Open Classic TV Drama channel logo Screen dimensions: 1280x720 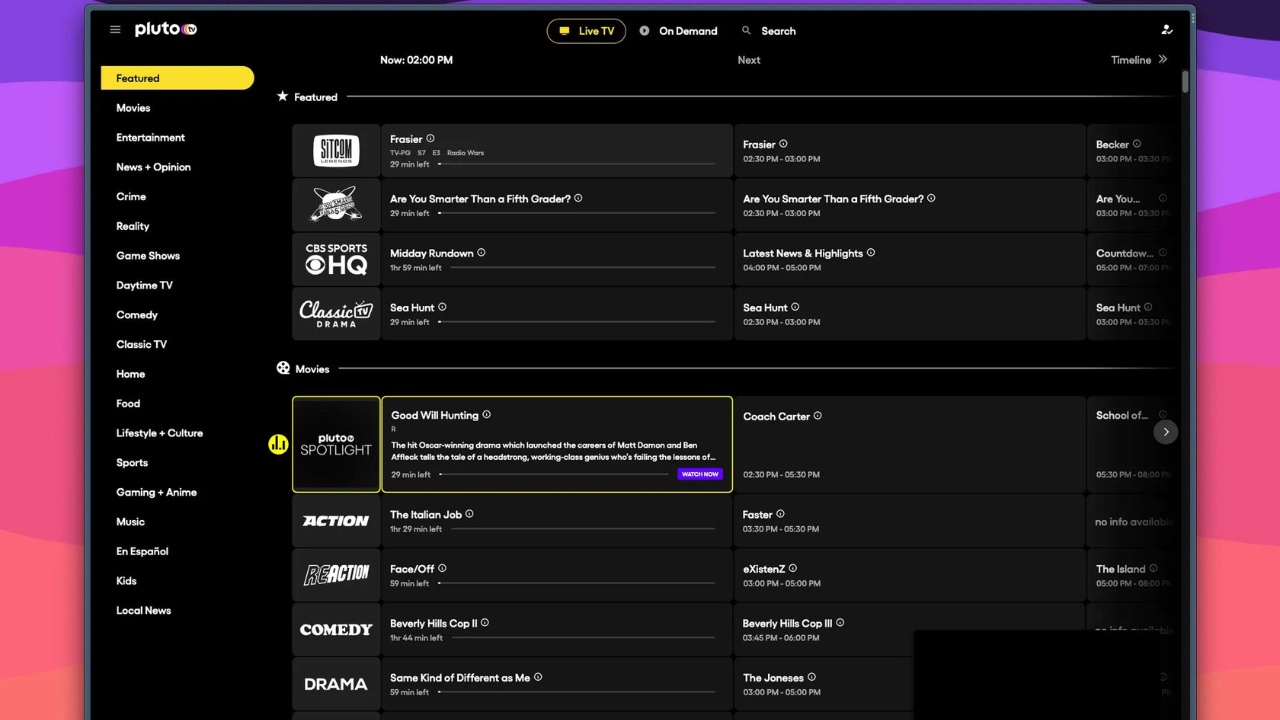pos(336,314)
